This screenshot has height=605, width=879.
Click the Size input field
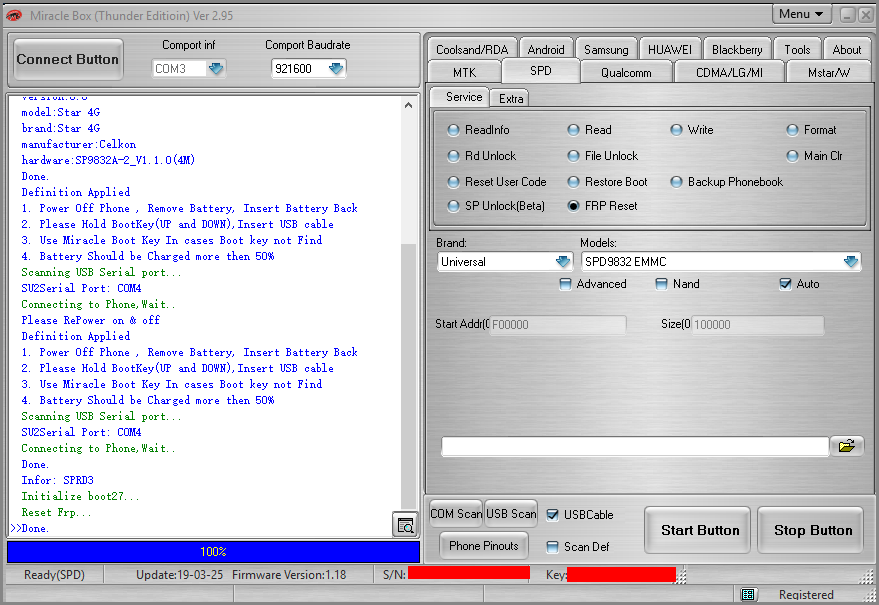pos(757,324)
